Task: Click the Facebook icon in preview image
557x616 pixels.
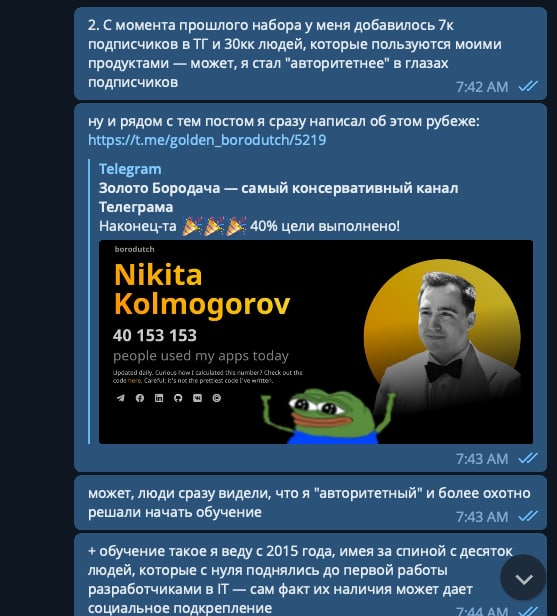Action: [x=140, y=398]
